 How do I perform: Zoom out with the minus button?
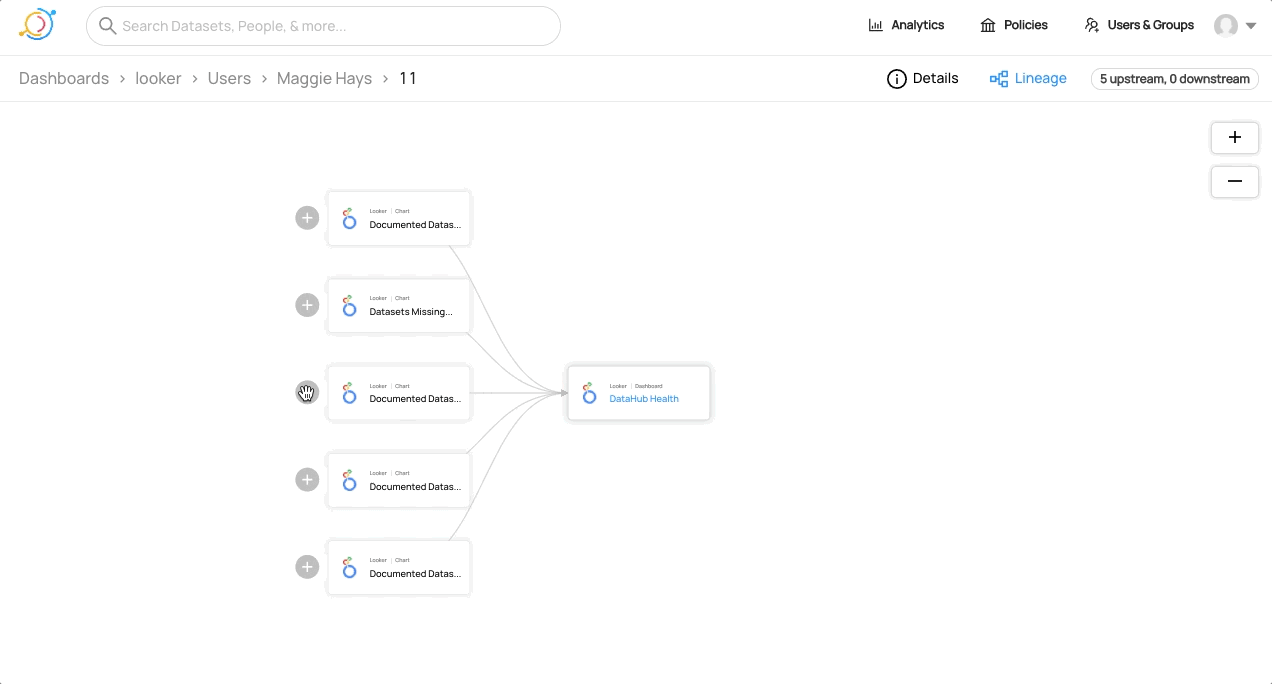1234,181
